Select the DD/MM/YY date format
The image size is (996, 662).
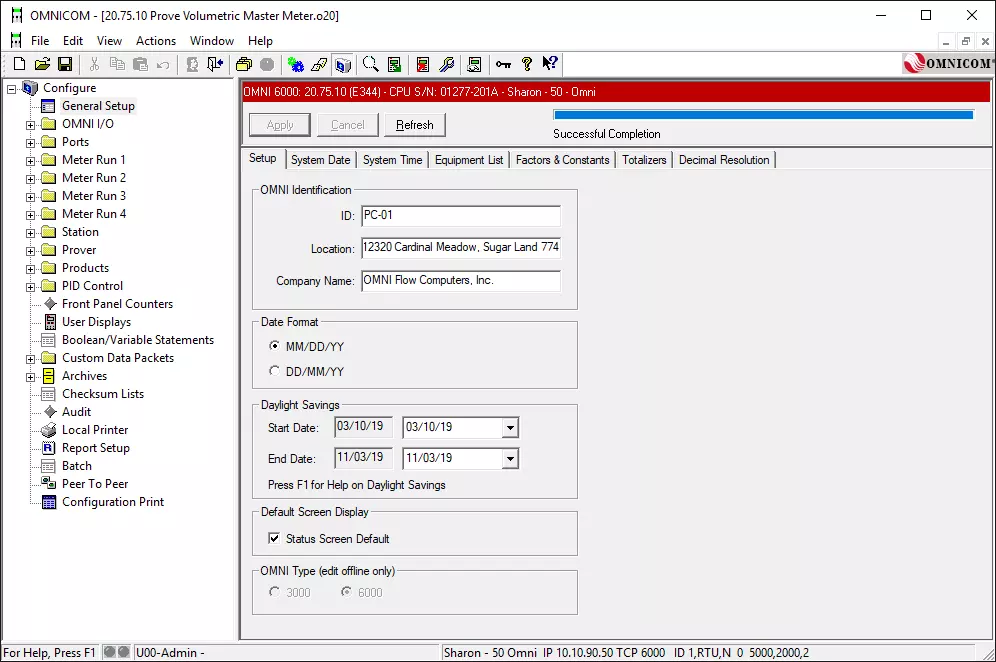pos(274,370)
